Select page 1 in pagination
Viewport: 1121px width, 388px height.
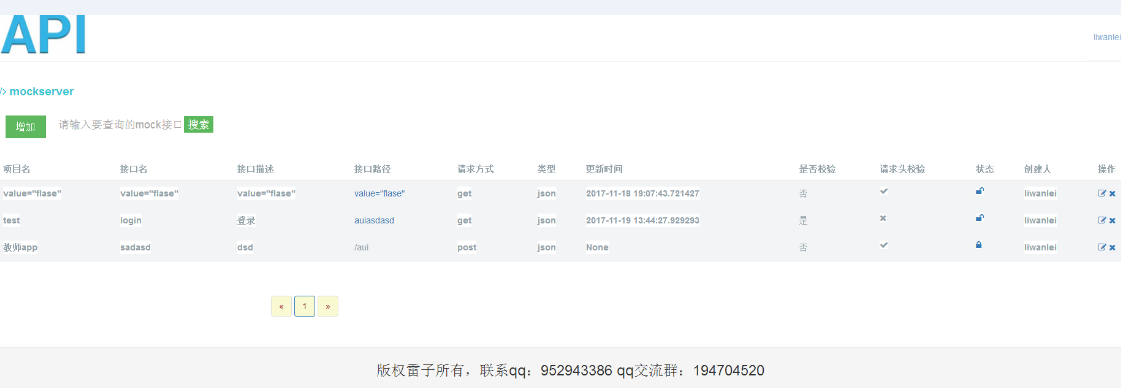pos(305,307)
